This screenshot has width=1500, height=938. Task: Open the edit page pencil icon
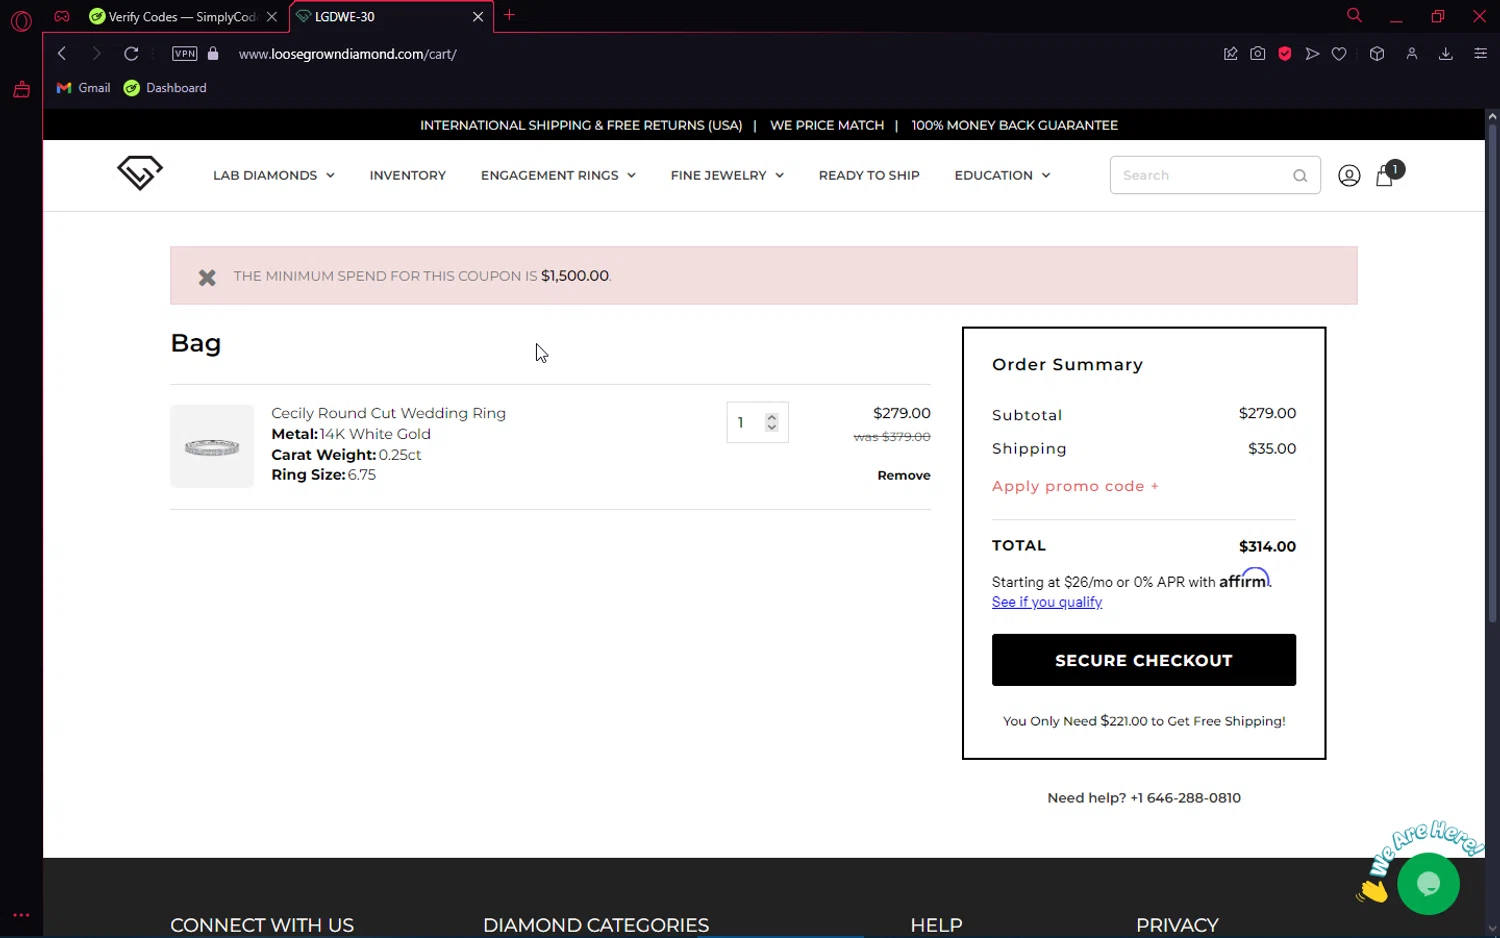pyautogui.click(x=1230, y=54)
